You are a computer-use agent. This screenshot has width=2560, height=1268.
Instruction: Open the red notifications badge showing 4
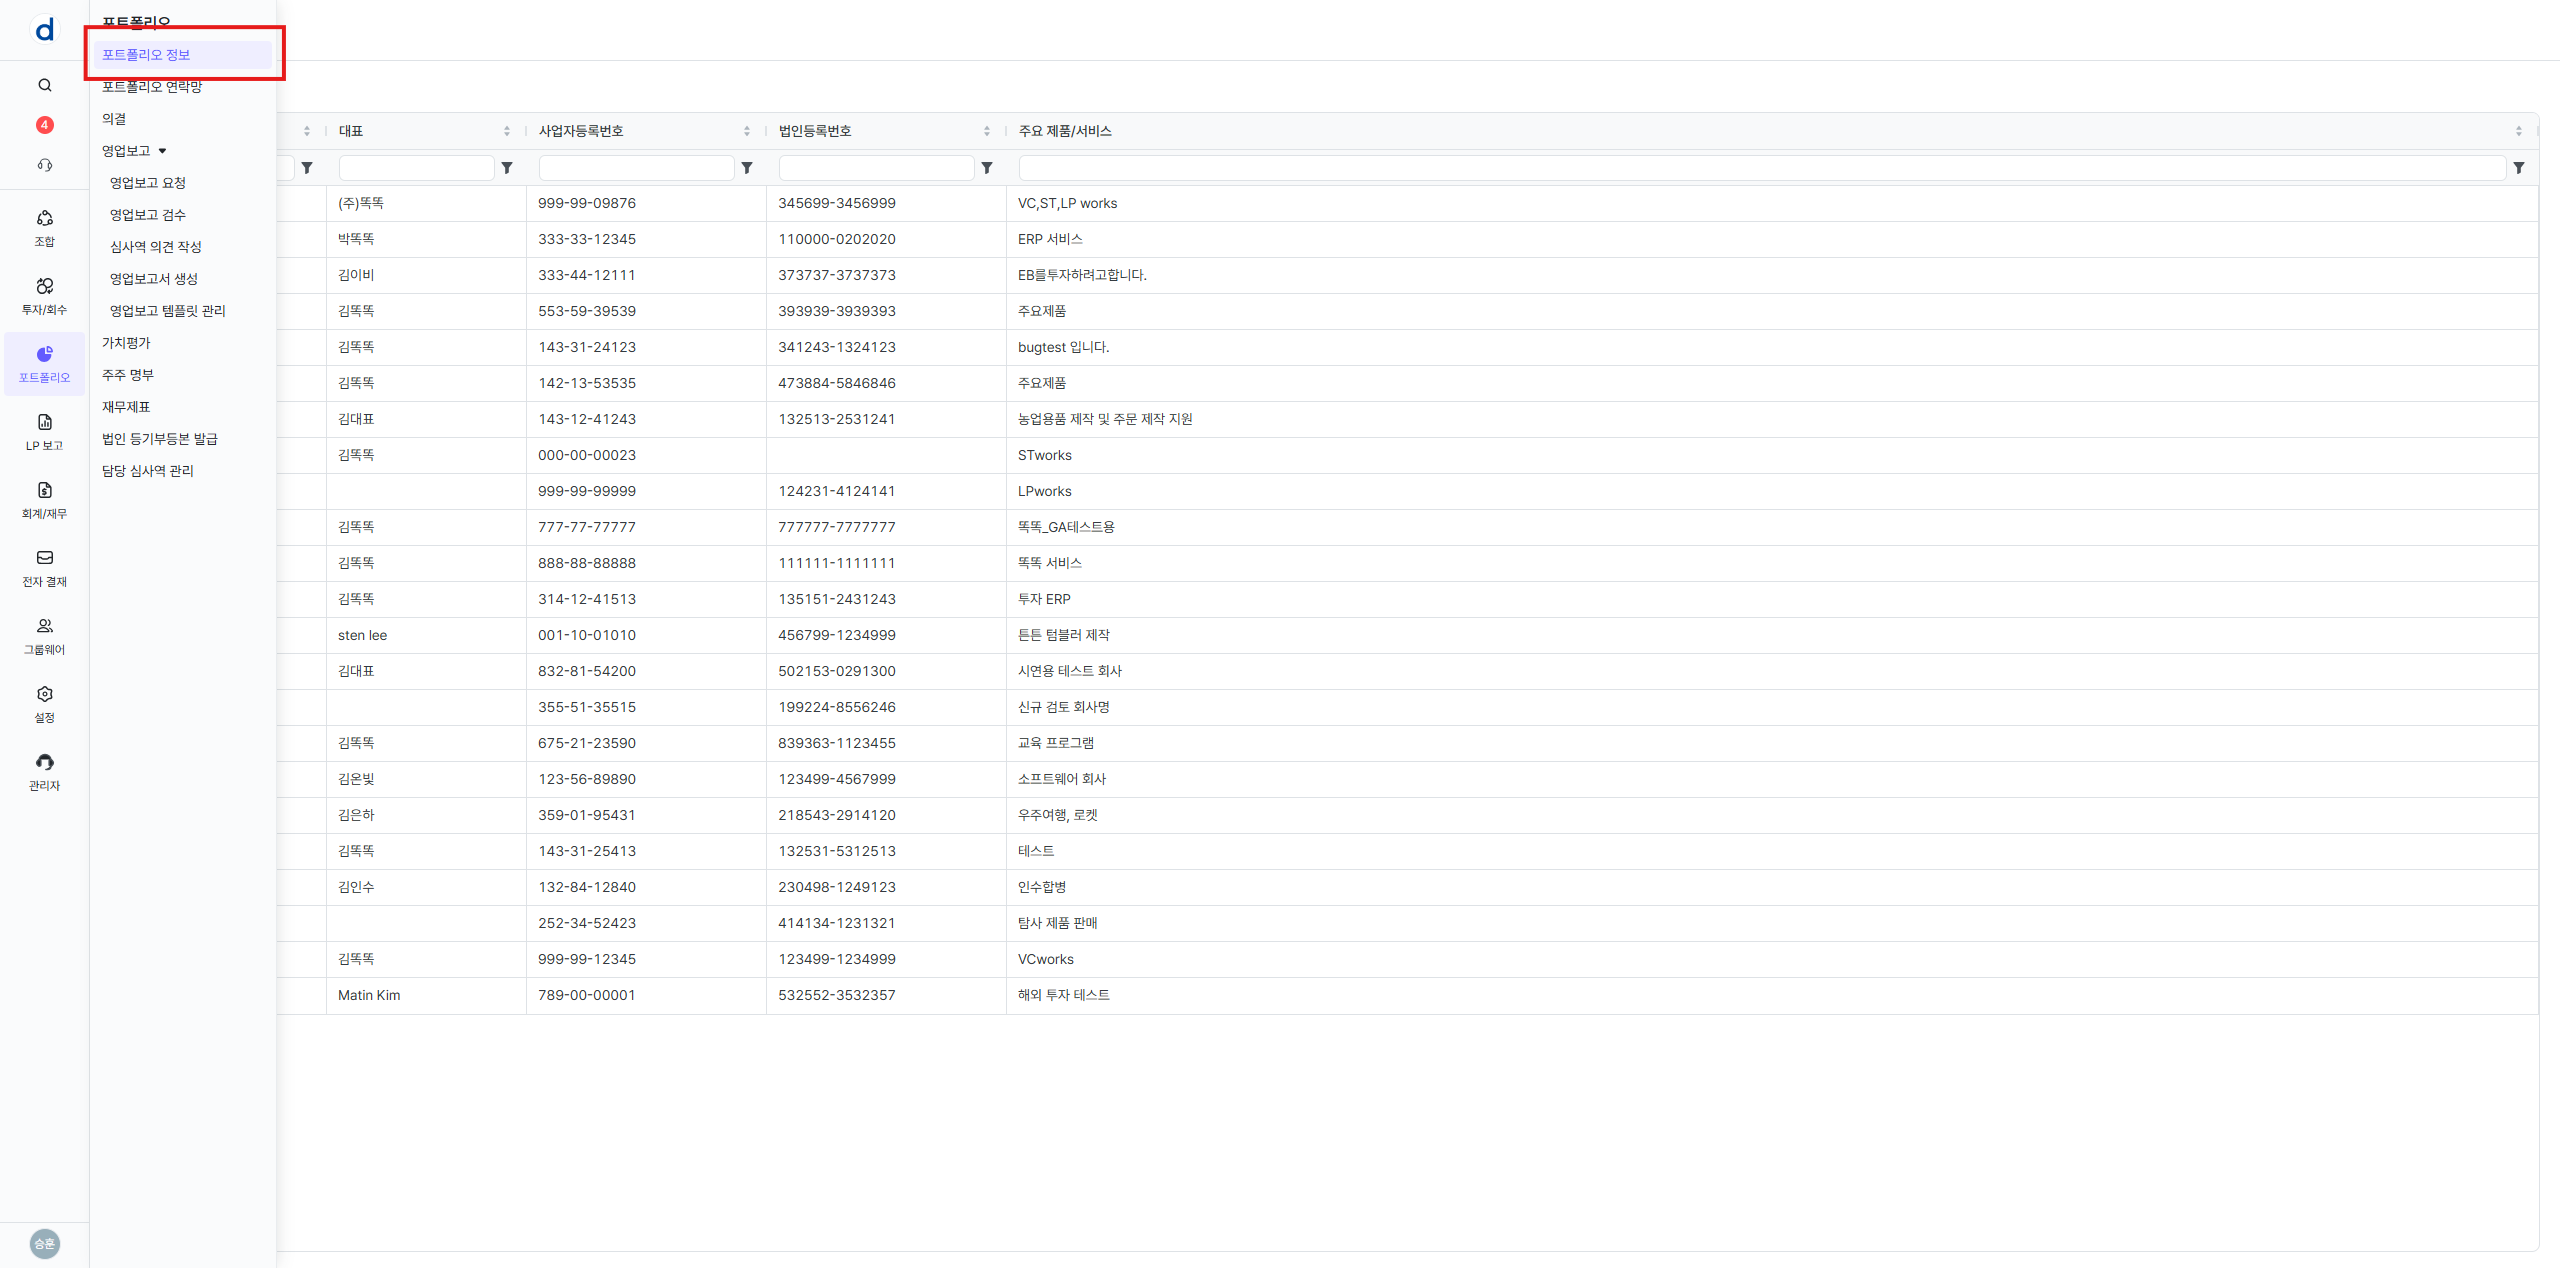[45, 125]
